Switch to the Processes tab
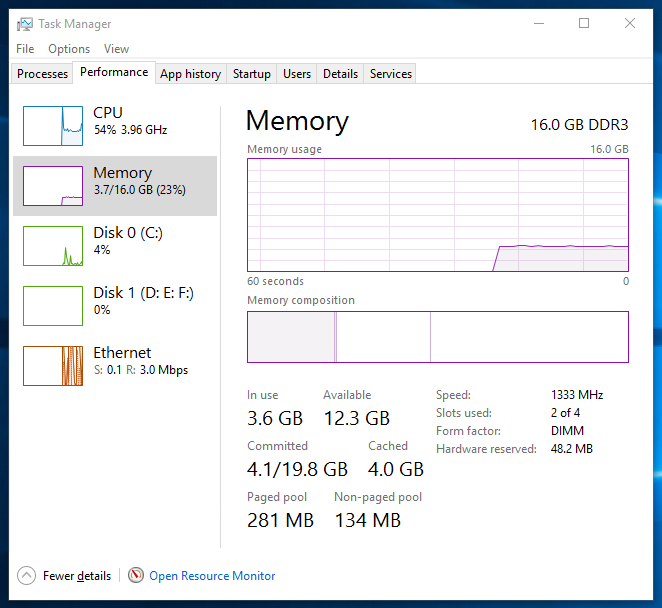 pos(43,74)
